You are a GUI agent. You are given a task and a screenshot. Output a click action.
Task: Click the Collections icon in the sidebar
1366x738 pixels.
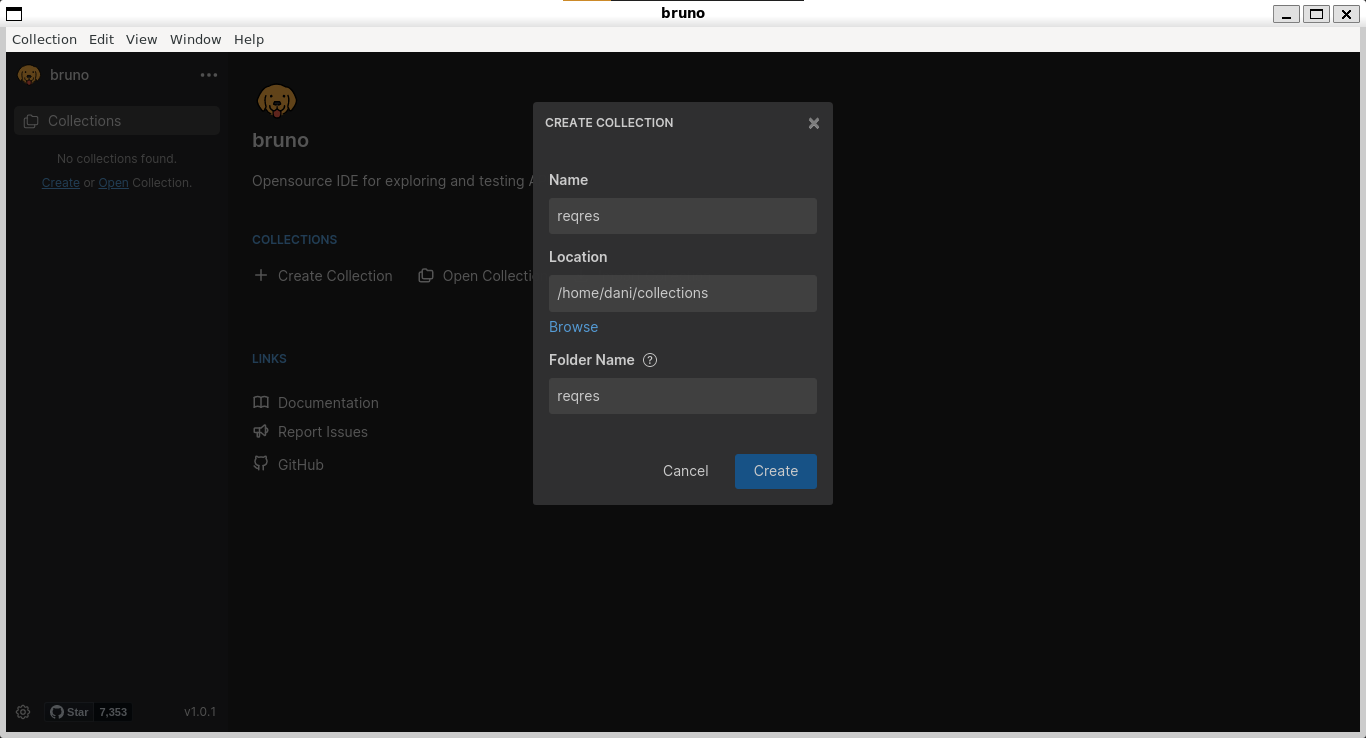click(30, 120)
